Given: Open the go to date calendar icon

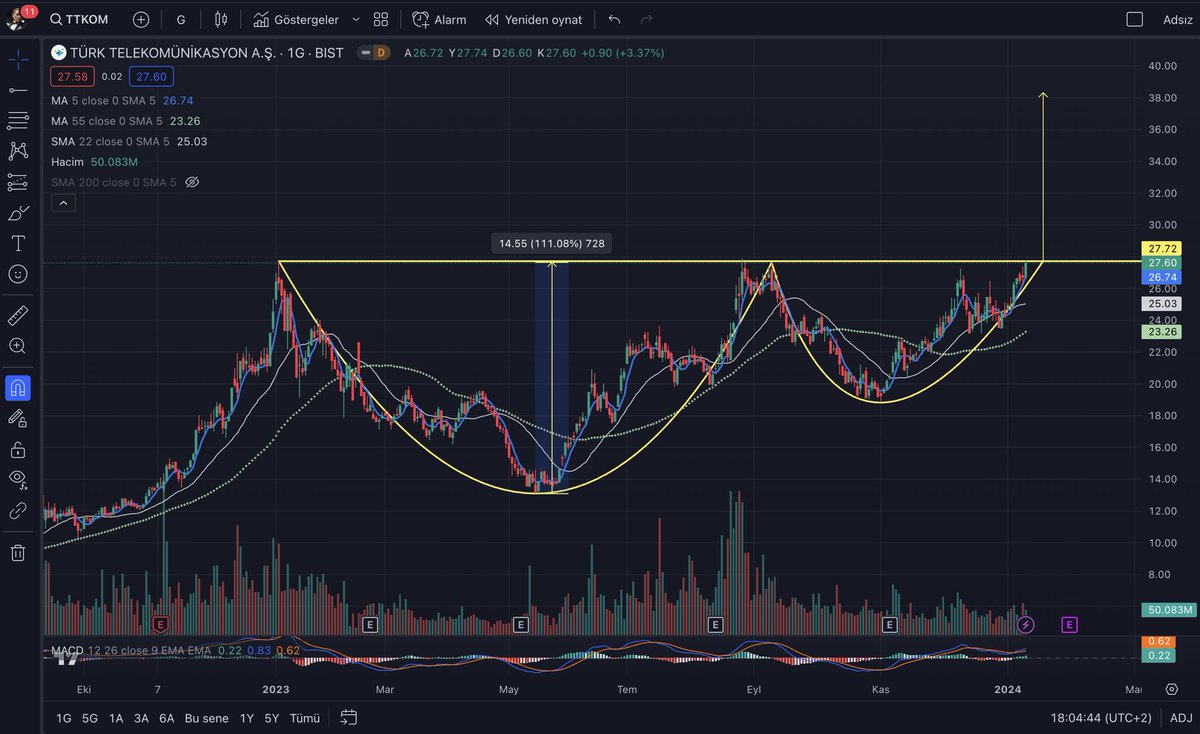Looking at the screenshot, I should [x=349, y=717].
